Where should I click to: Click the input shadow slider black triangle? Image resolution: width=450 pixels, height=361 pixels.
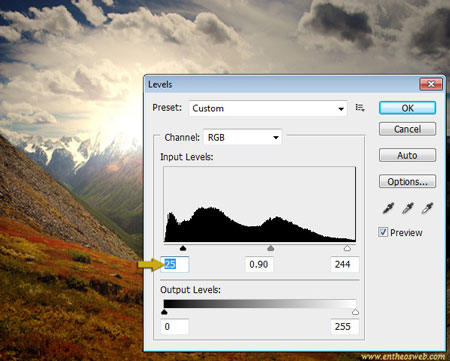183,248
